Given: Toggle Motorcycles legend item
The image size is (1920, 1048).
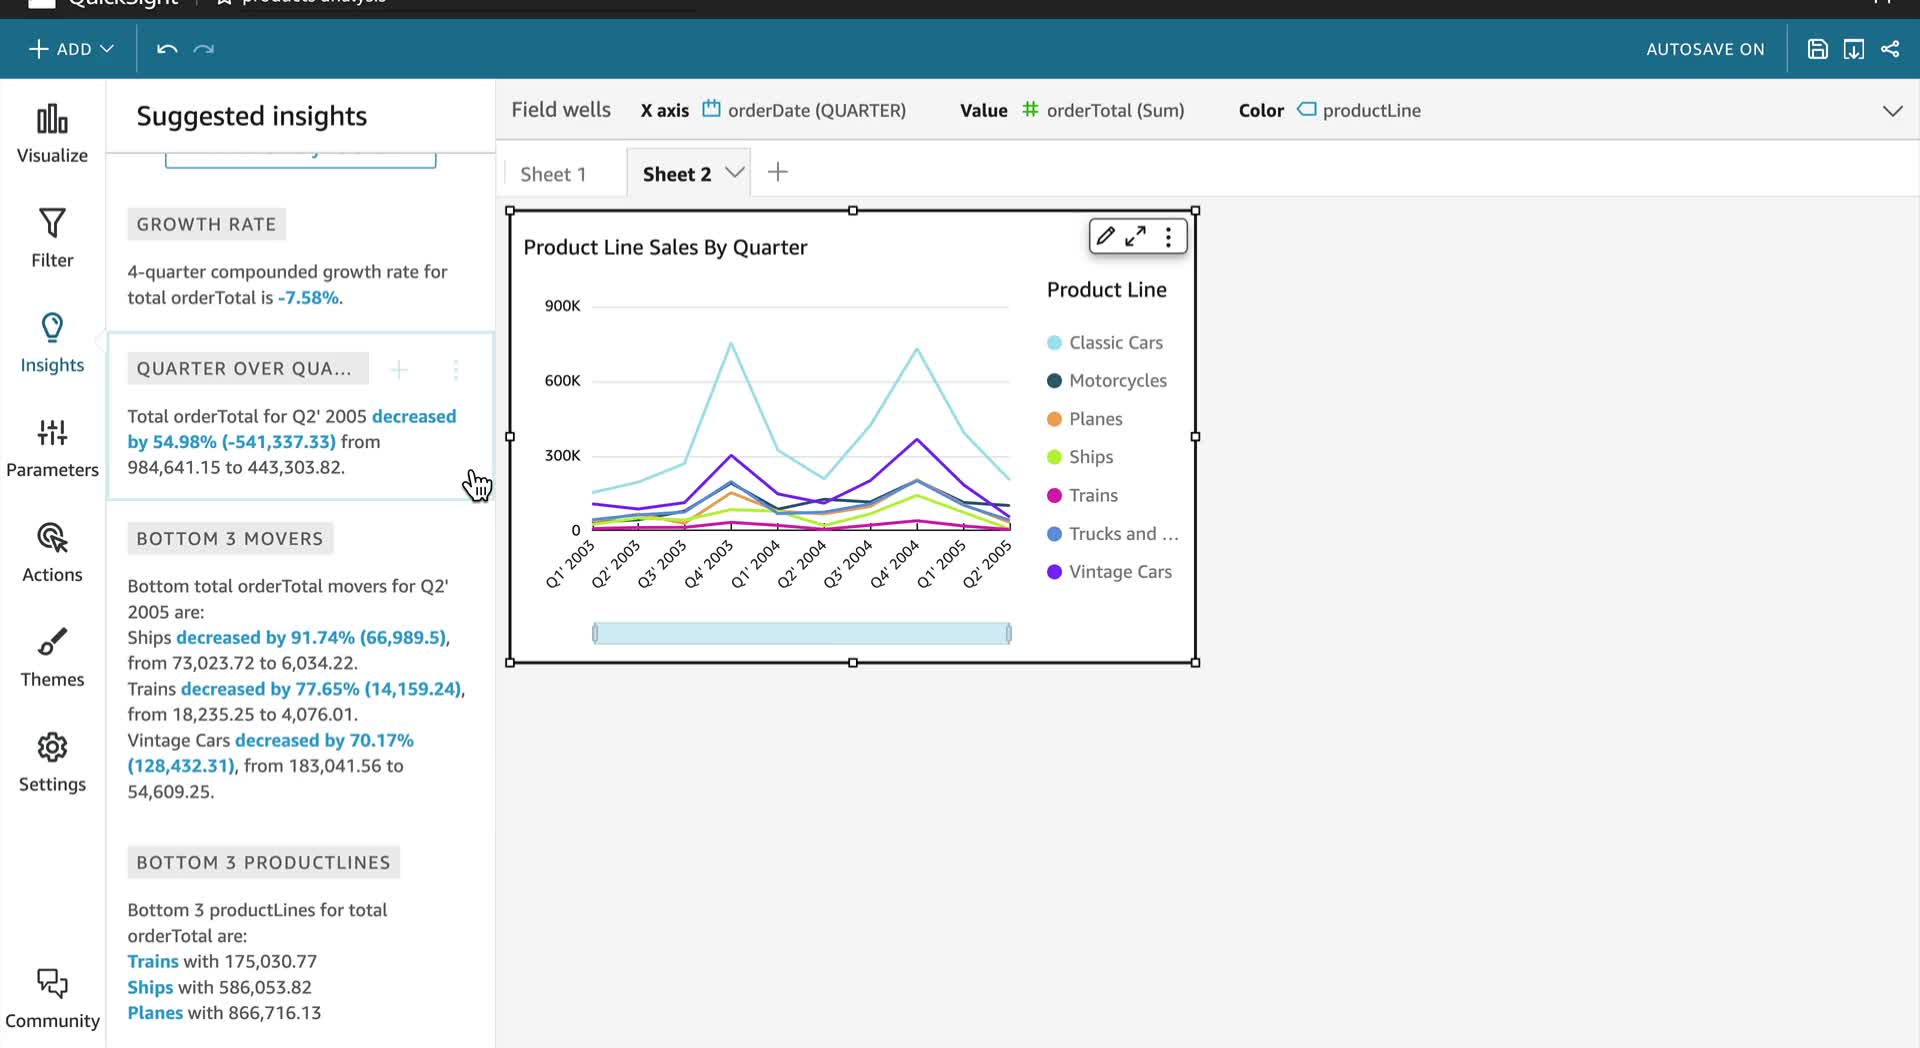Looking at the screenshot, I should click(1107, 381).
